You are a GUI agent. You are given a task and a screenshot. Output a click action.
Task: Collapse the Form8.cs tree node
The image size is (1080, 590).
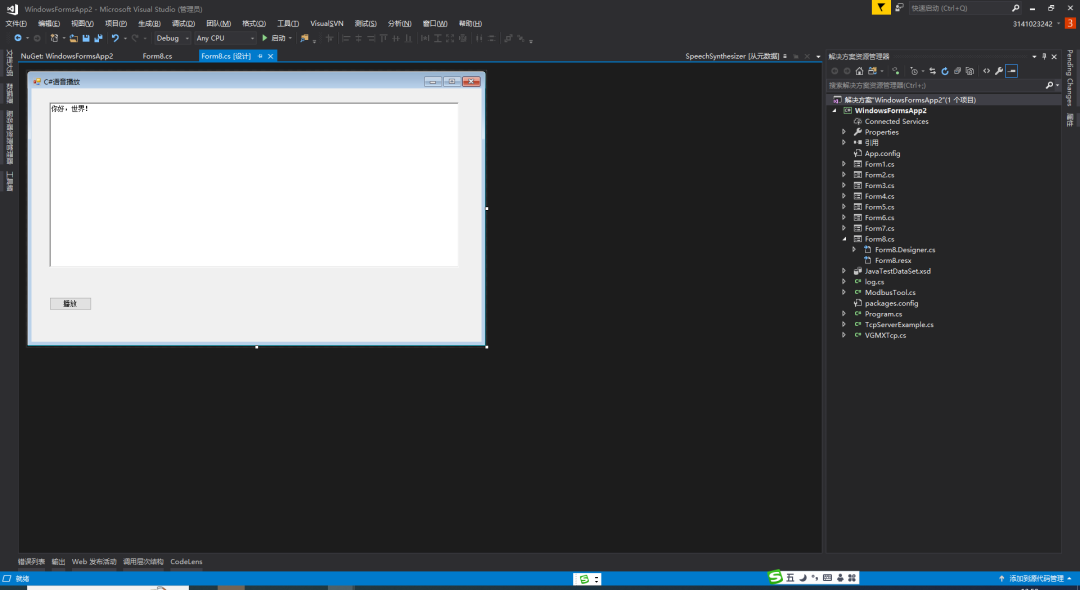pos(844,239)
